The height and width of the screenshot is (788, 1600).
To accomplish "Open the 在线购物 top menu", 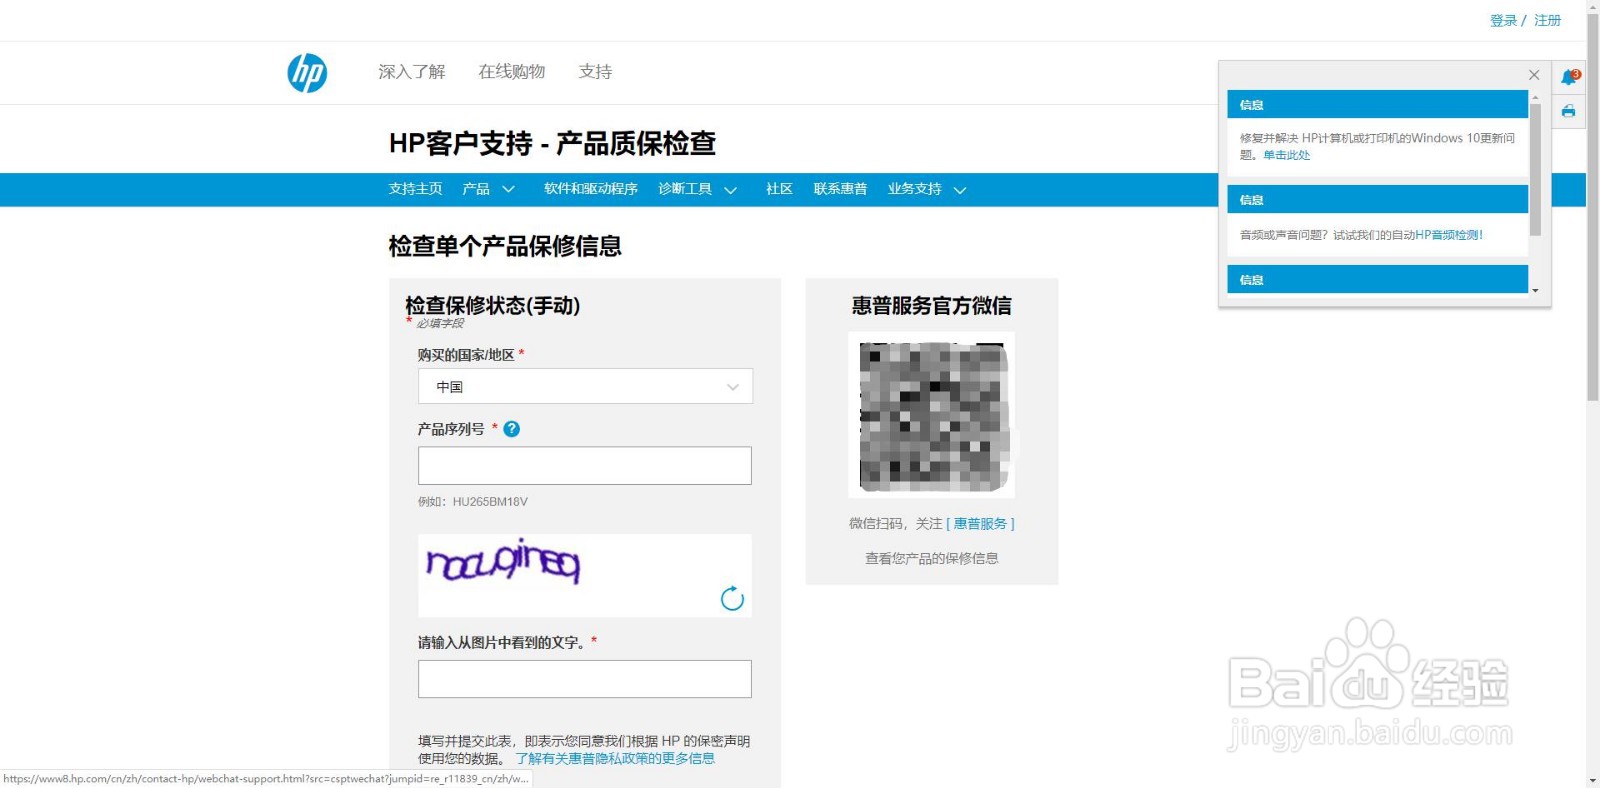I will pyautogui.click(x=511, y=72).
